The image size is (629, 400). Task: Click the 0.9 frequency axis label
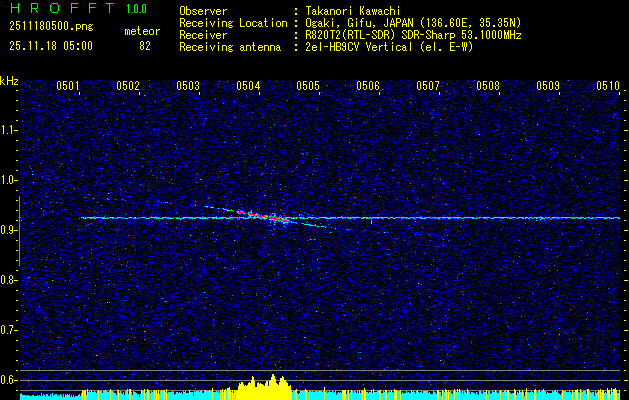[x=9, y=230]
